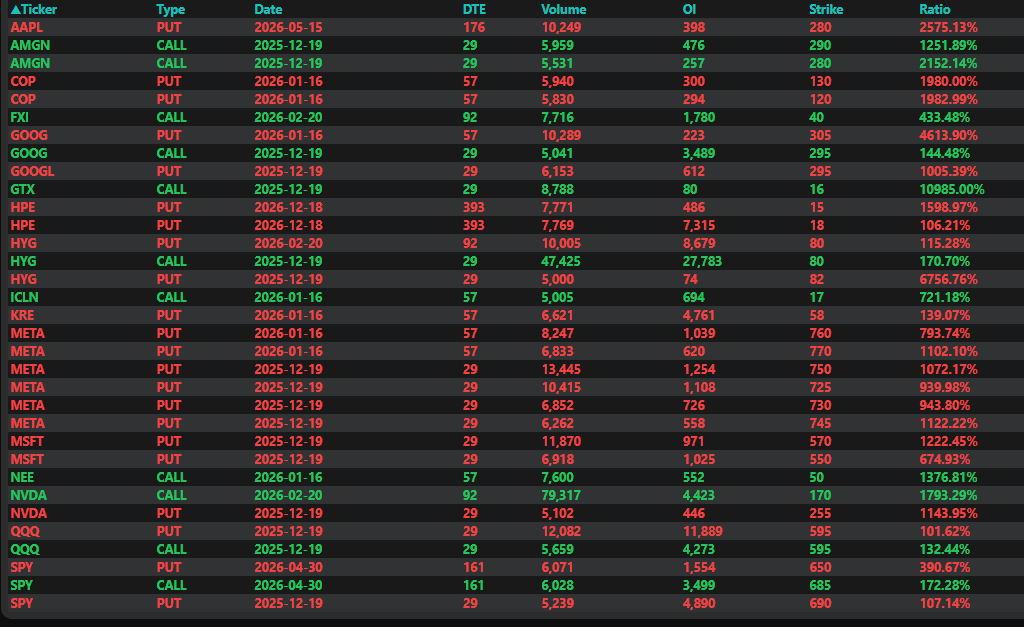
Task: Click META volume 8,247
Action: (557, 333)
